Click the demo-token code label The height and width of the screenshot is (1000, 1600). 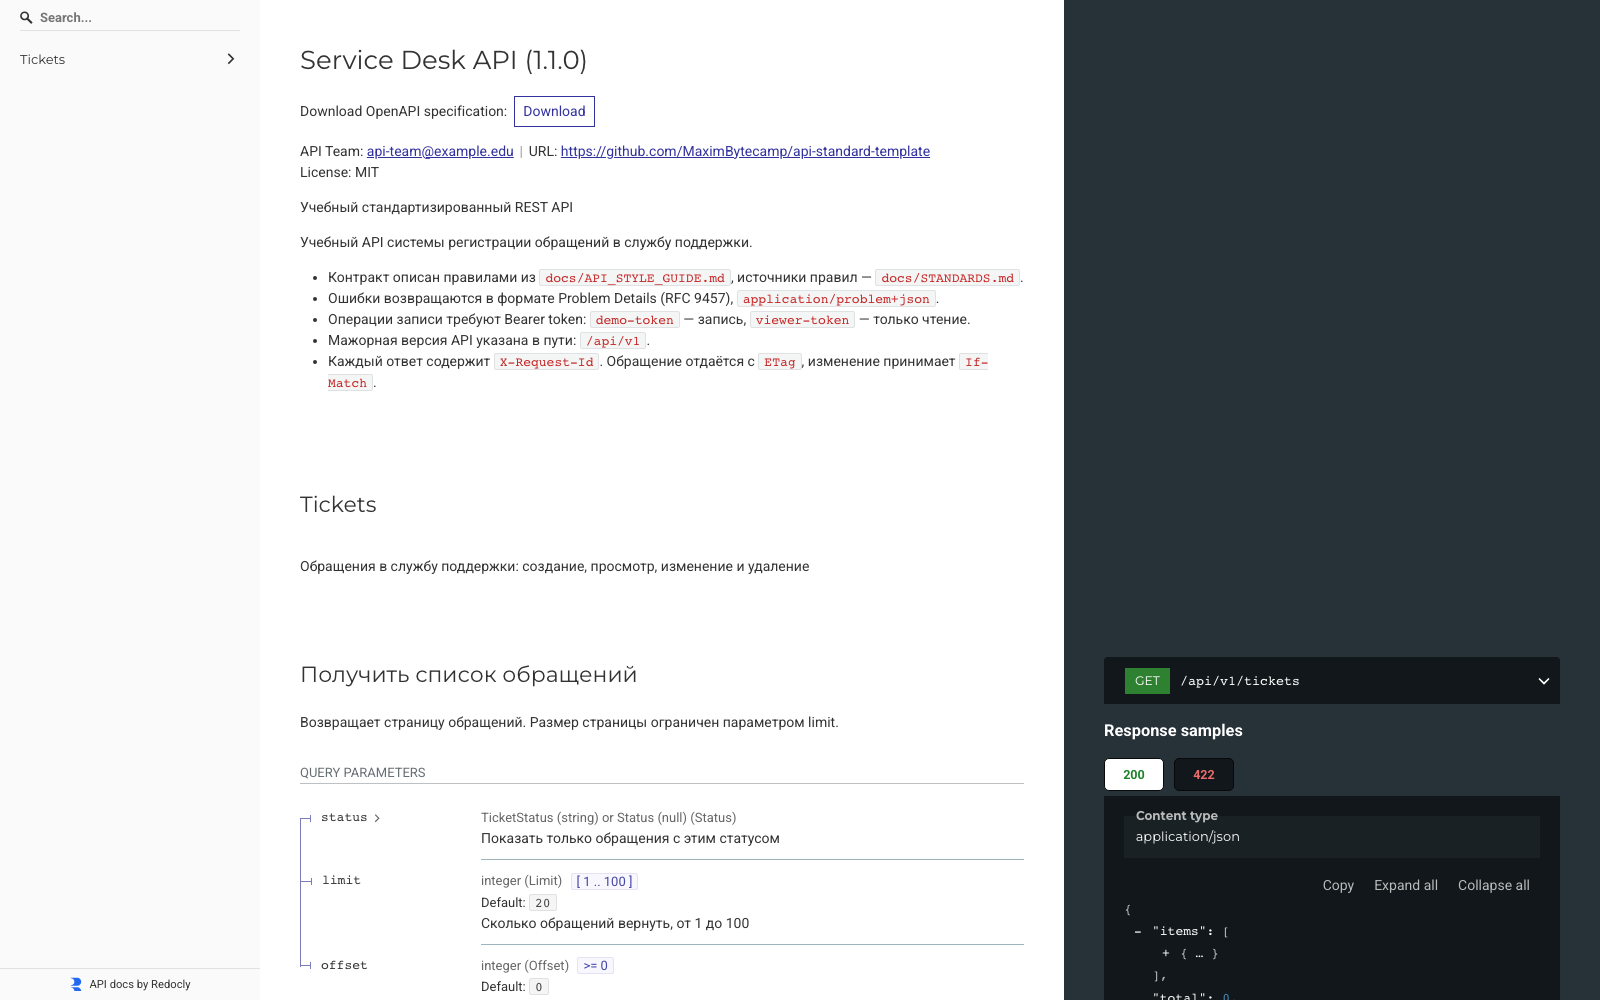click(x=635, y=320)
